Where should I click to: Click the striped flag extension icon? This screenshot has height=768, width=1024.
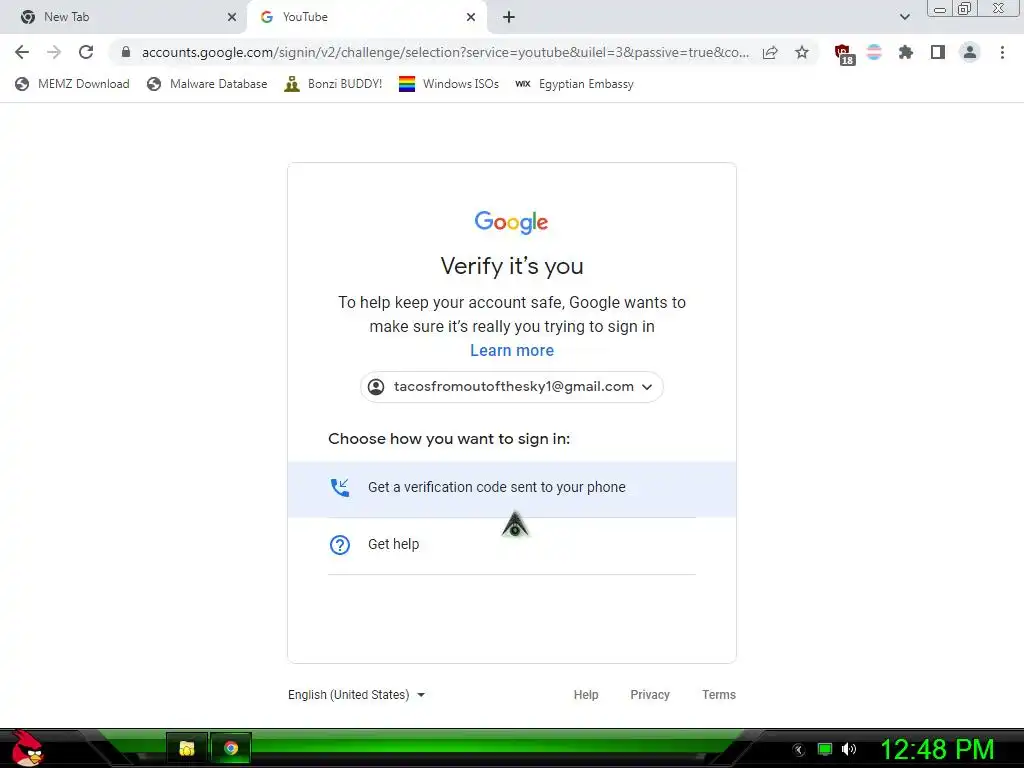click(x=874, y=52)
